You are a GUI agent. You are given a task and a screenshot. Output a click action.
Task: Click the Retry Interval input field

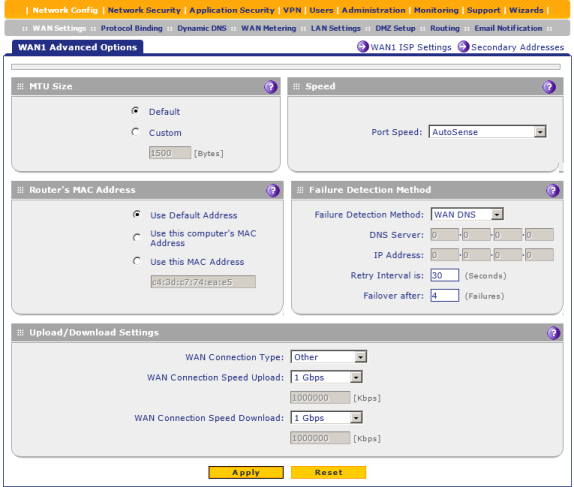[x=444, y=275]
